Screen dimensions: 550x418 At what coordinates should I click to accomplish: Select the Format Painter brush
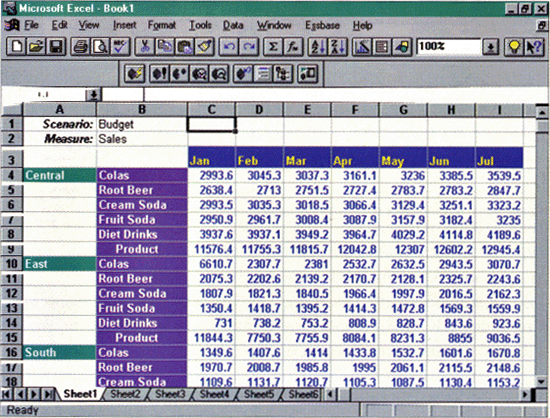204,46
